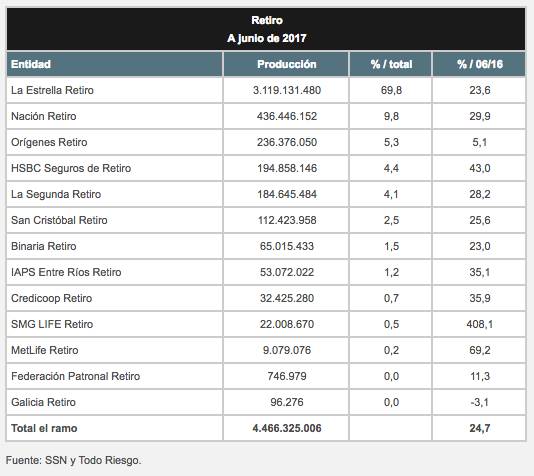534x476 pixels.
Task: Select production value 32.425.280
Action: (x=287, y=298)
